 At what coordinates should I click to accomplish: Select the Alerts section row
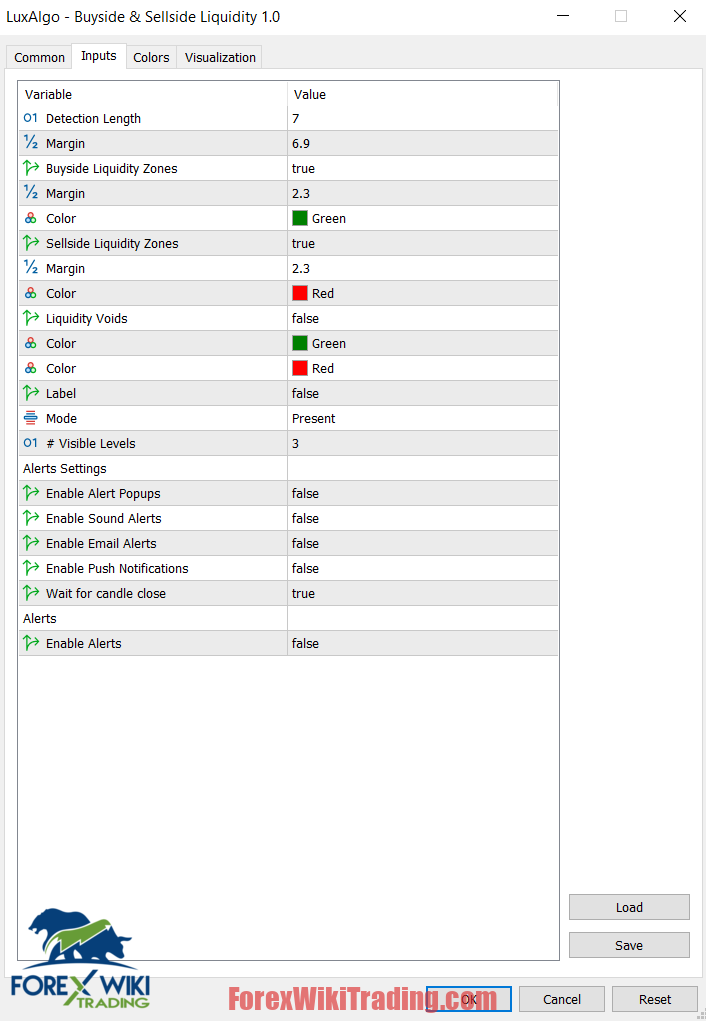[x=289, y=618]
